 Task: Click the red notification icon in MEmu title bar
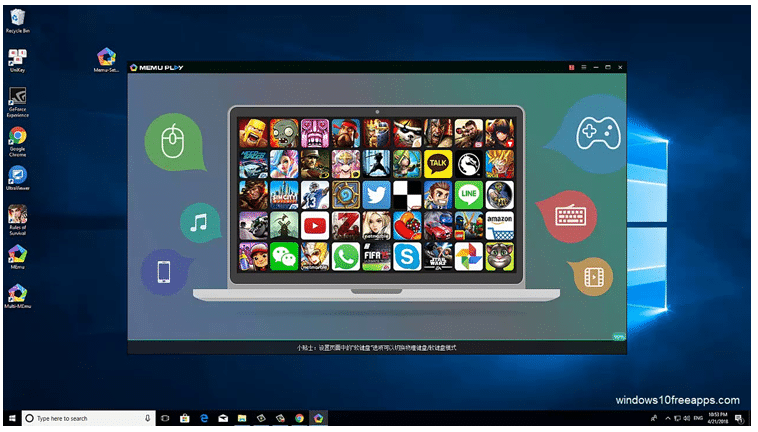[571, 68]
